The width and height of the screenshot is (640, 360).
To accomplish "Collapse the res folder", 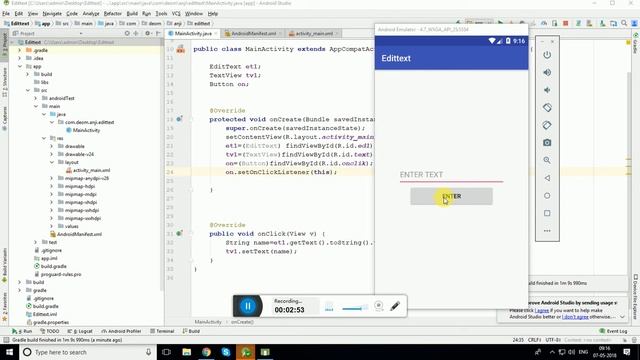I will click(44, 138).
